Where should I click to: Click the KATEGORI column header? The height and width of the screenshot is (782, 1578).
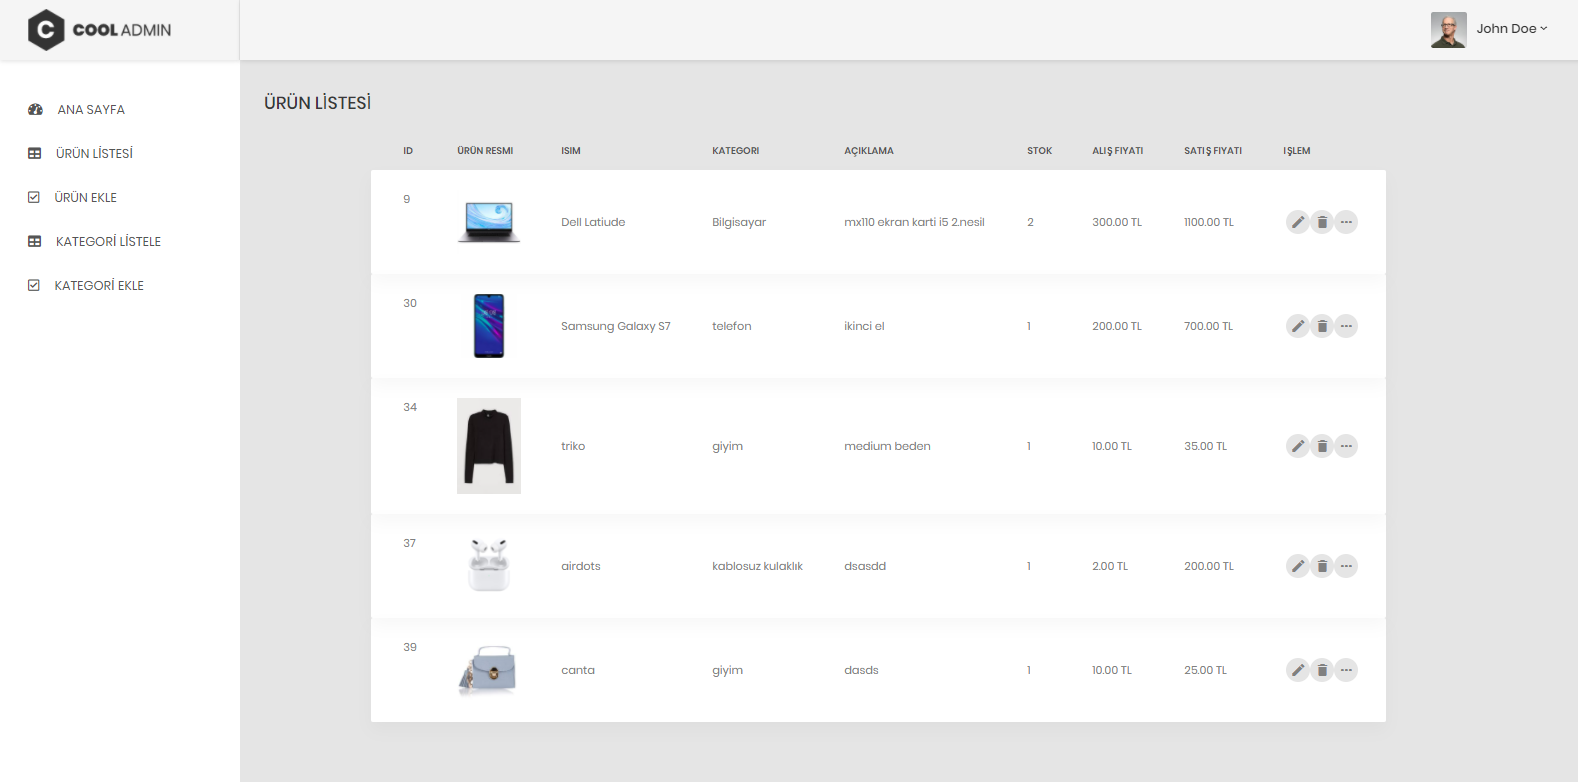click(x=736, y=151)
